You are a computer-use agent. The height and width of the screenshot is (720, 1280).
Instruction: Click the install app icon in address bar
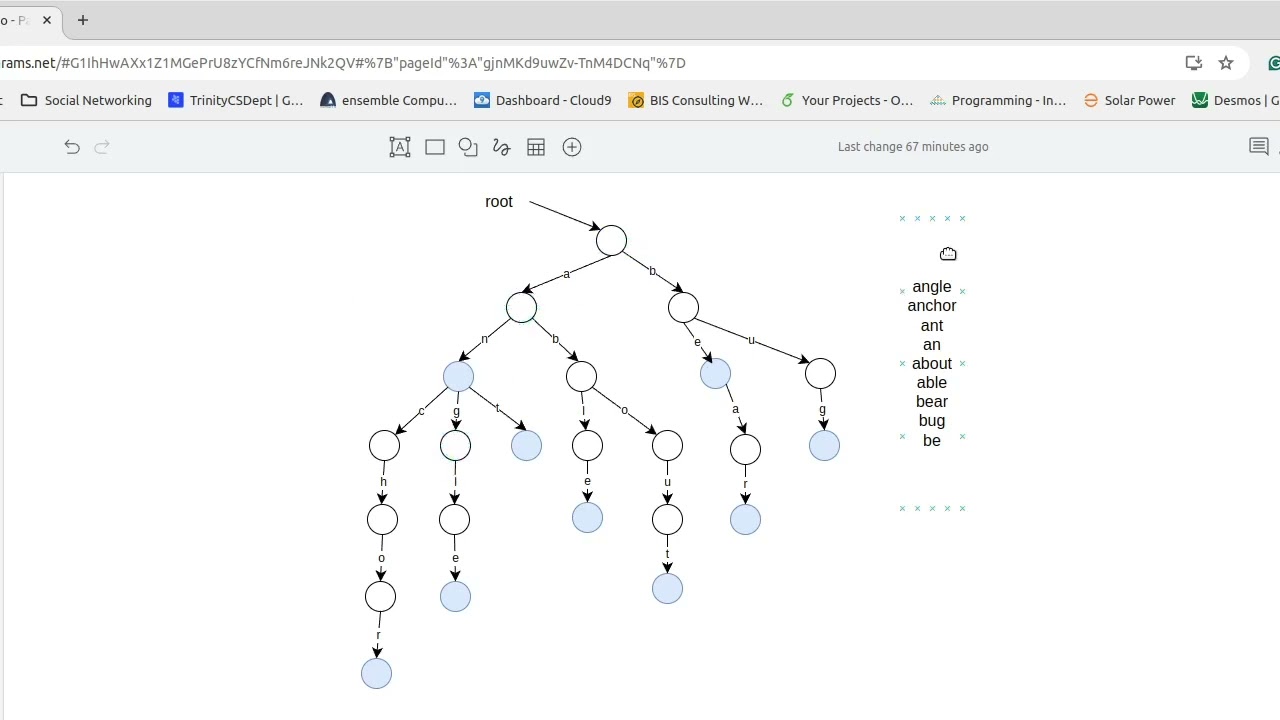click(1193, 63)
